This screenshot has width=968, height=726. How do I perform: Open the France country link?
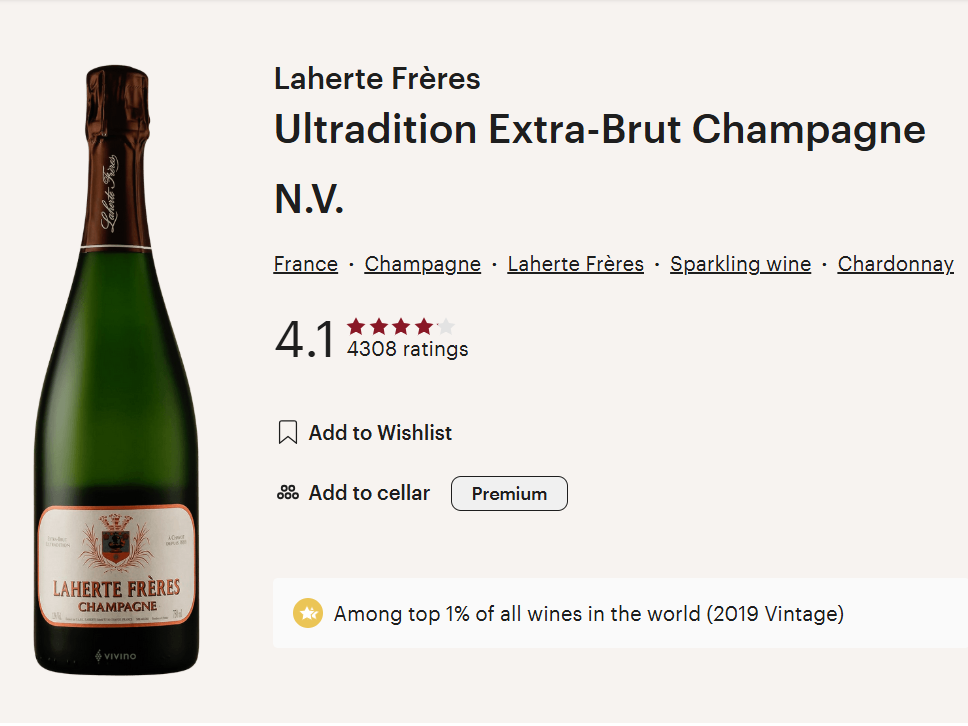pyautogui.click(x=306, y=264)
